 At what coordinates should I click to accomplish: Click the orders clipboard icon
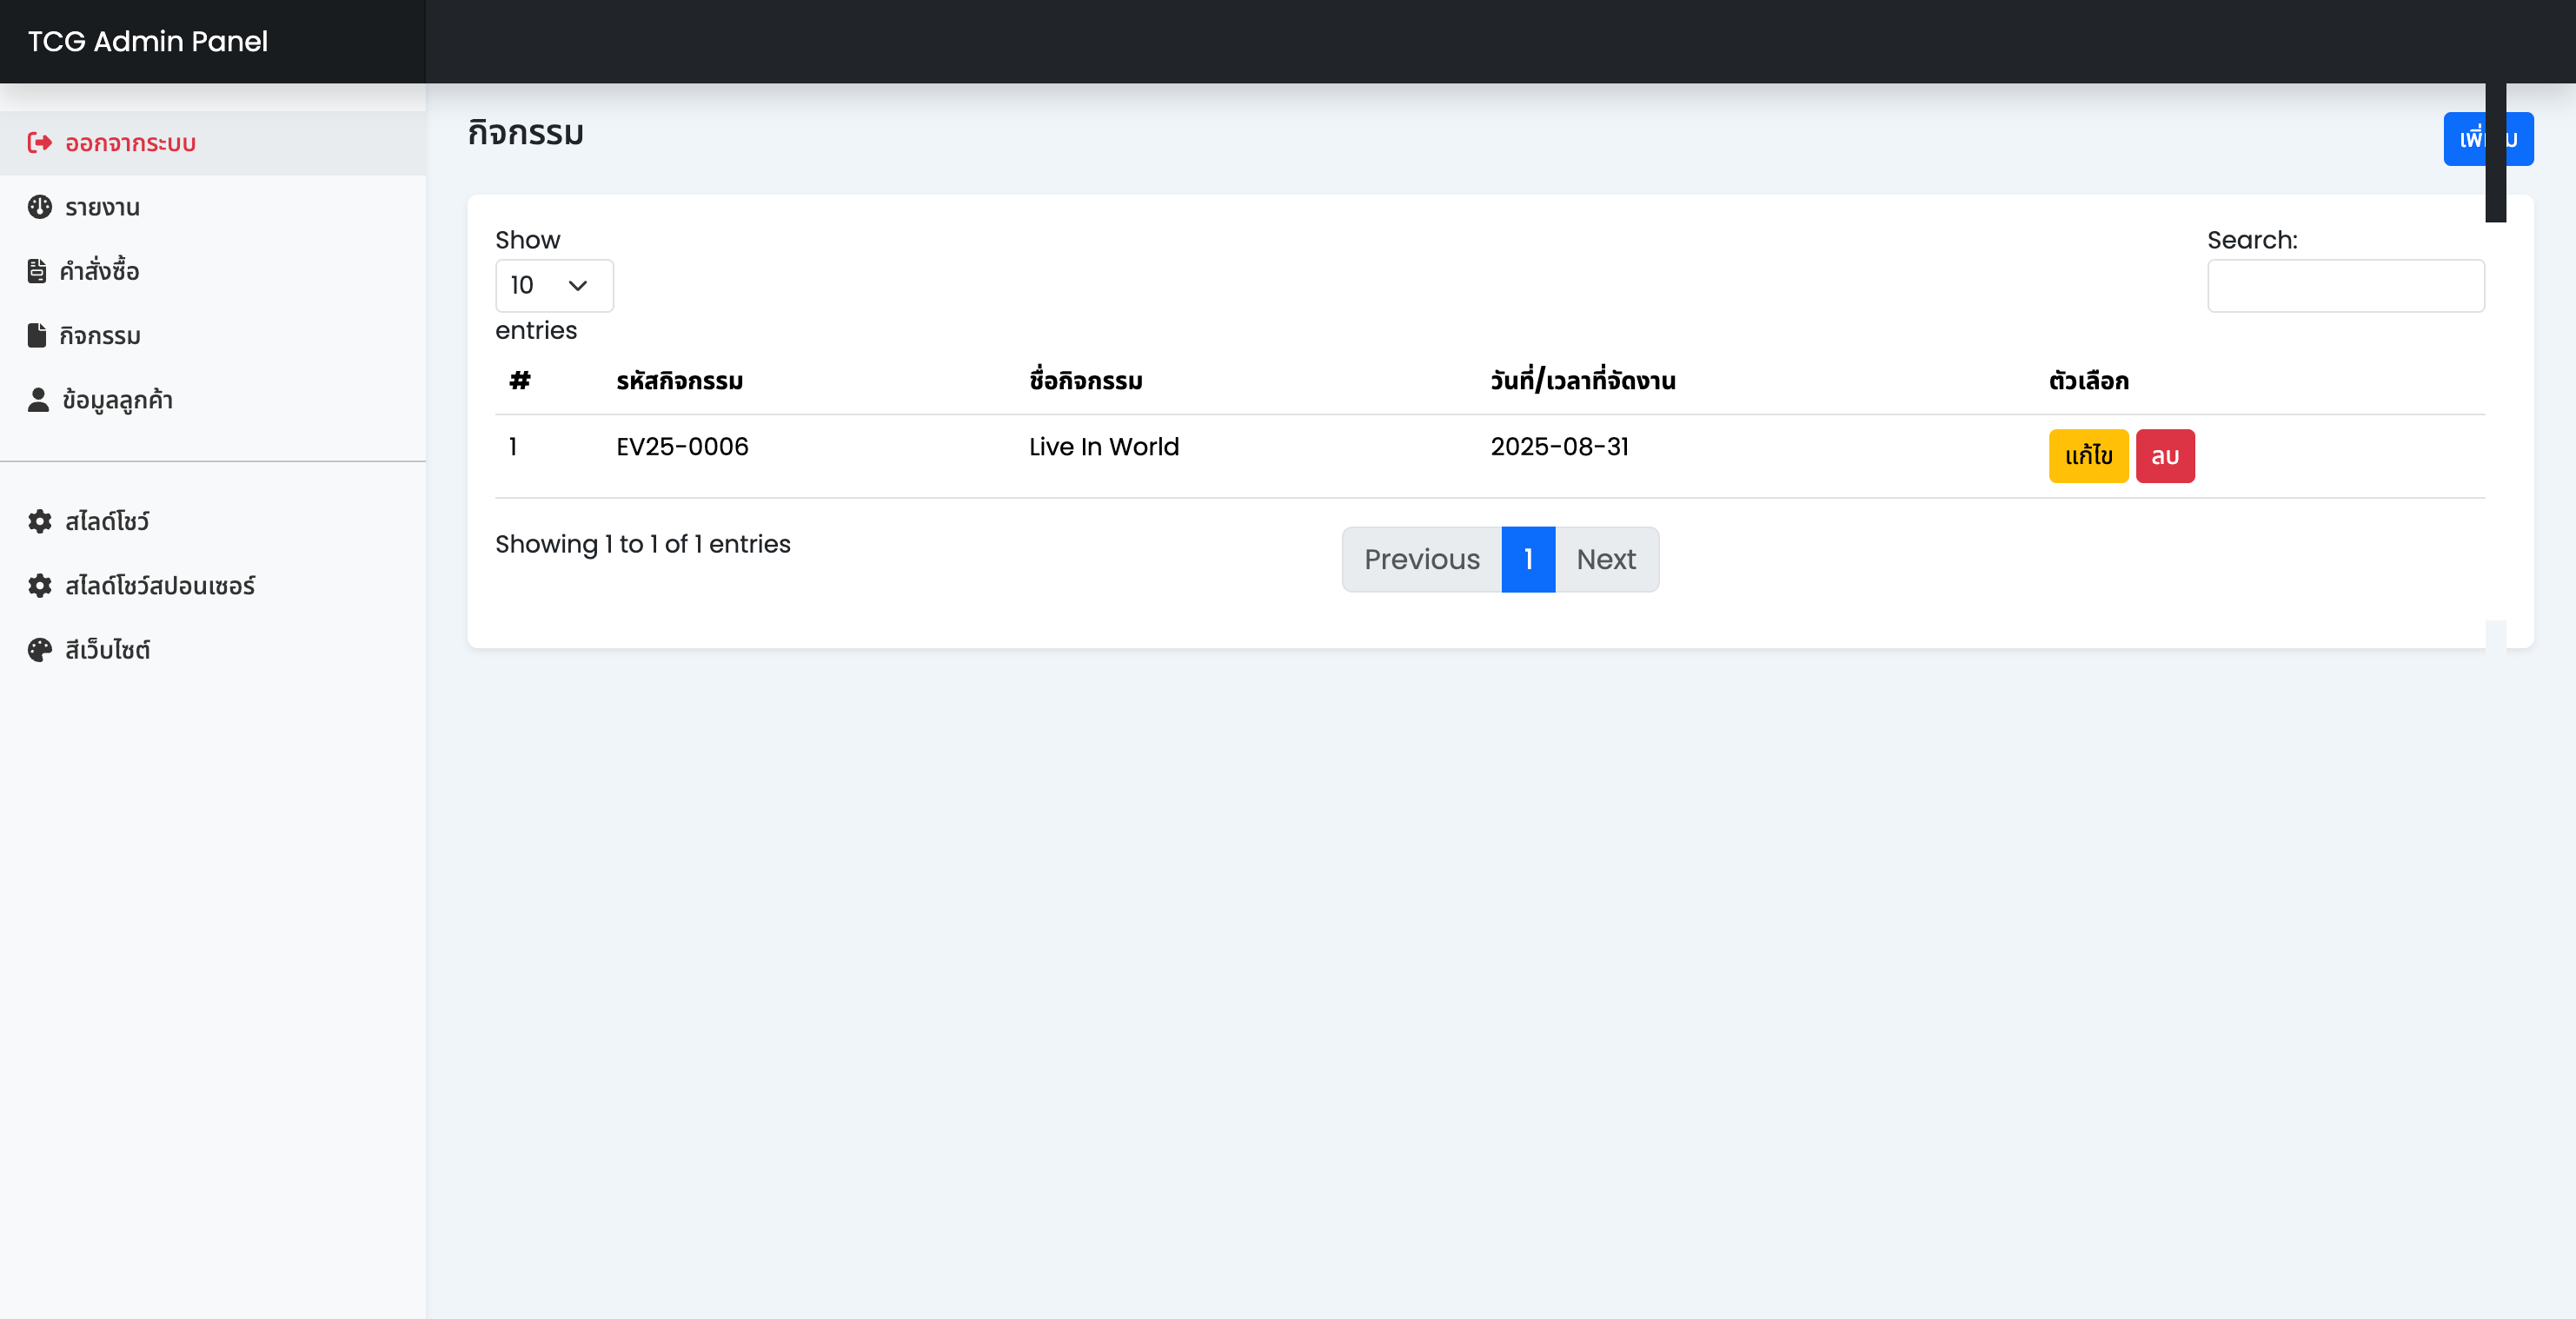[37, 271]
